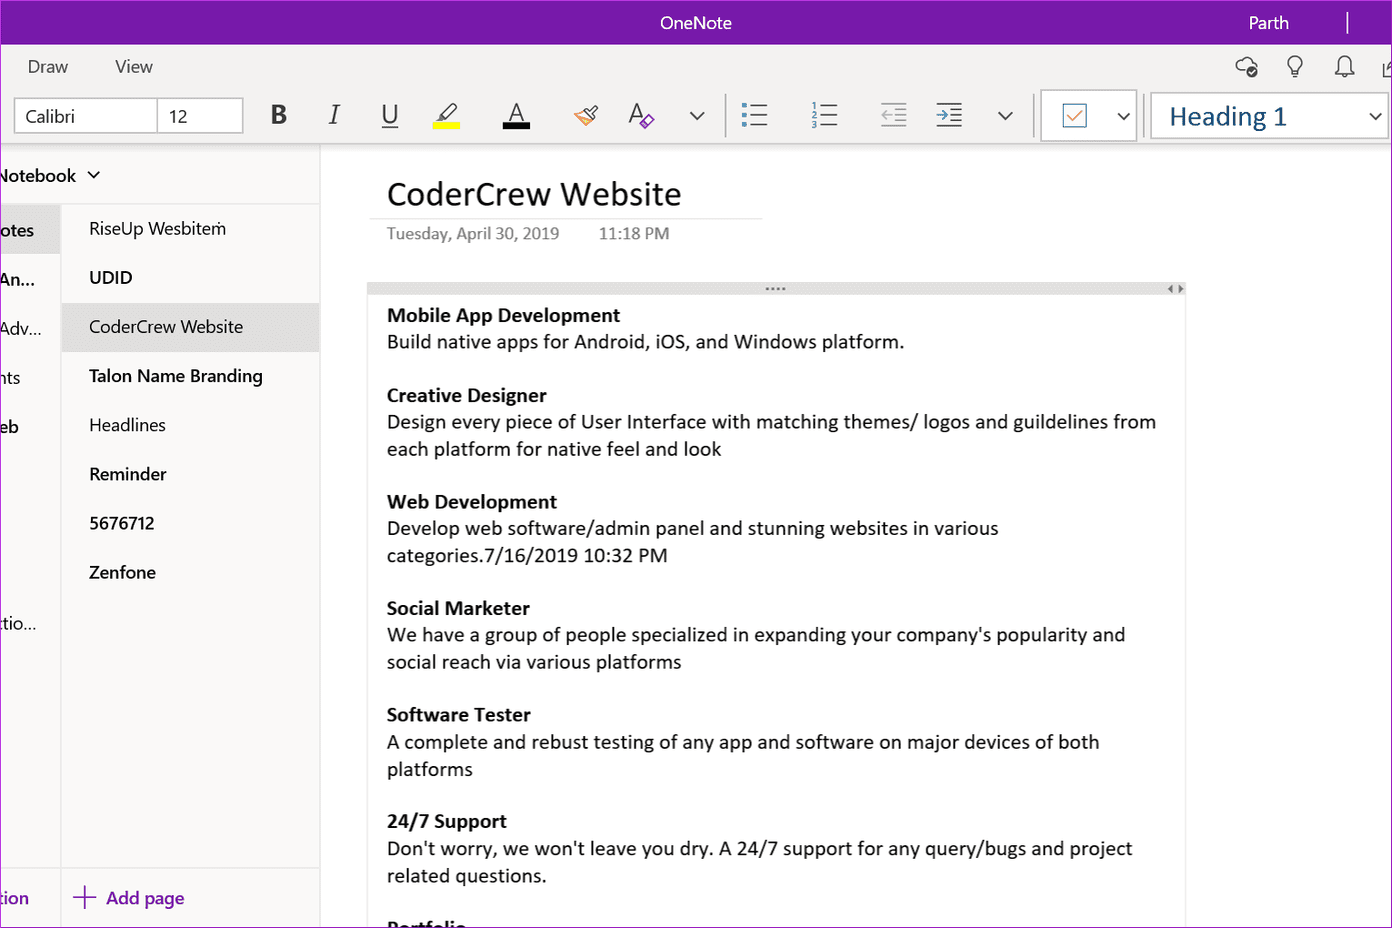Open the Talon Name Branding page
Screen dimensions: 1392x928
190,376
